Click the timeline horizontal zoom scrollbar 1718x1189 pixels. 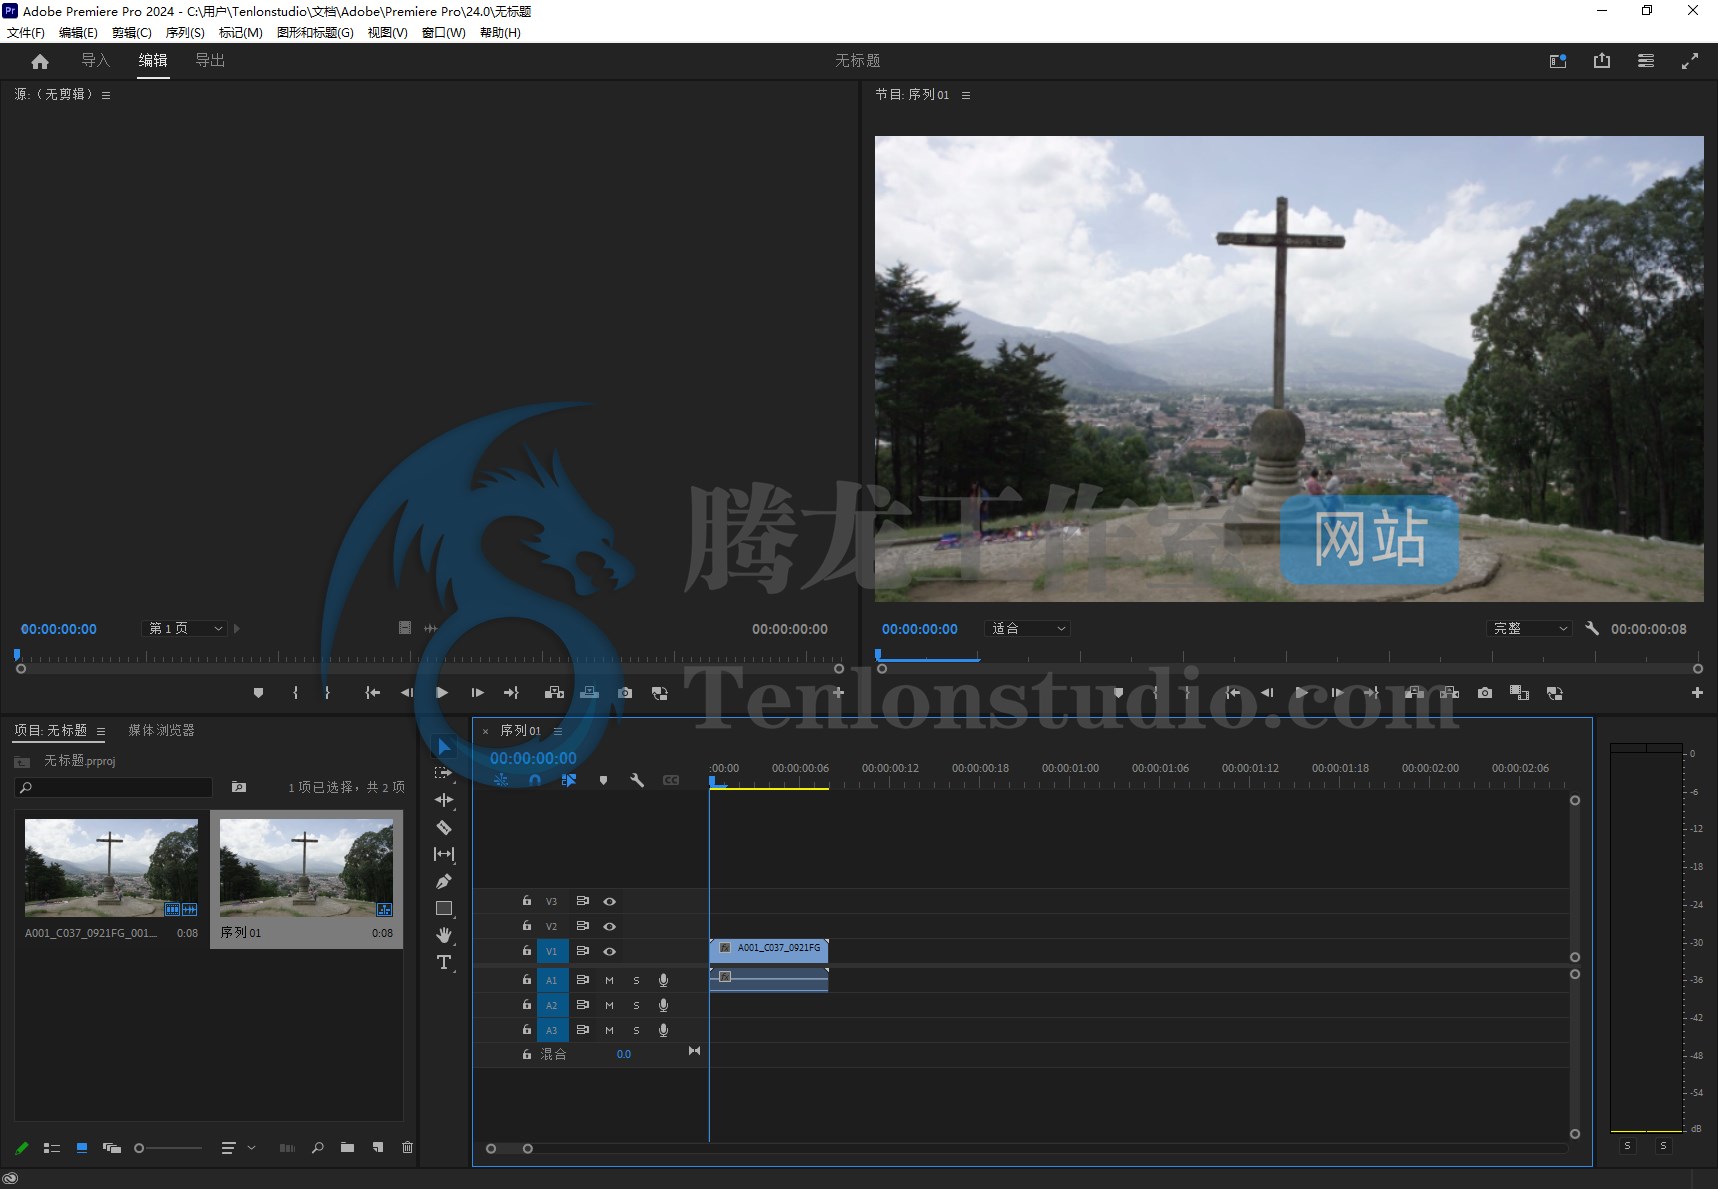coord(509,1149)
